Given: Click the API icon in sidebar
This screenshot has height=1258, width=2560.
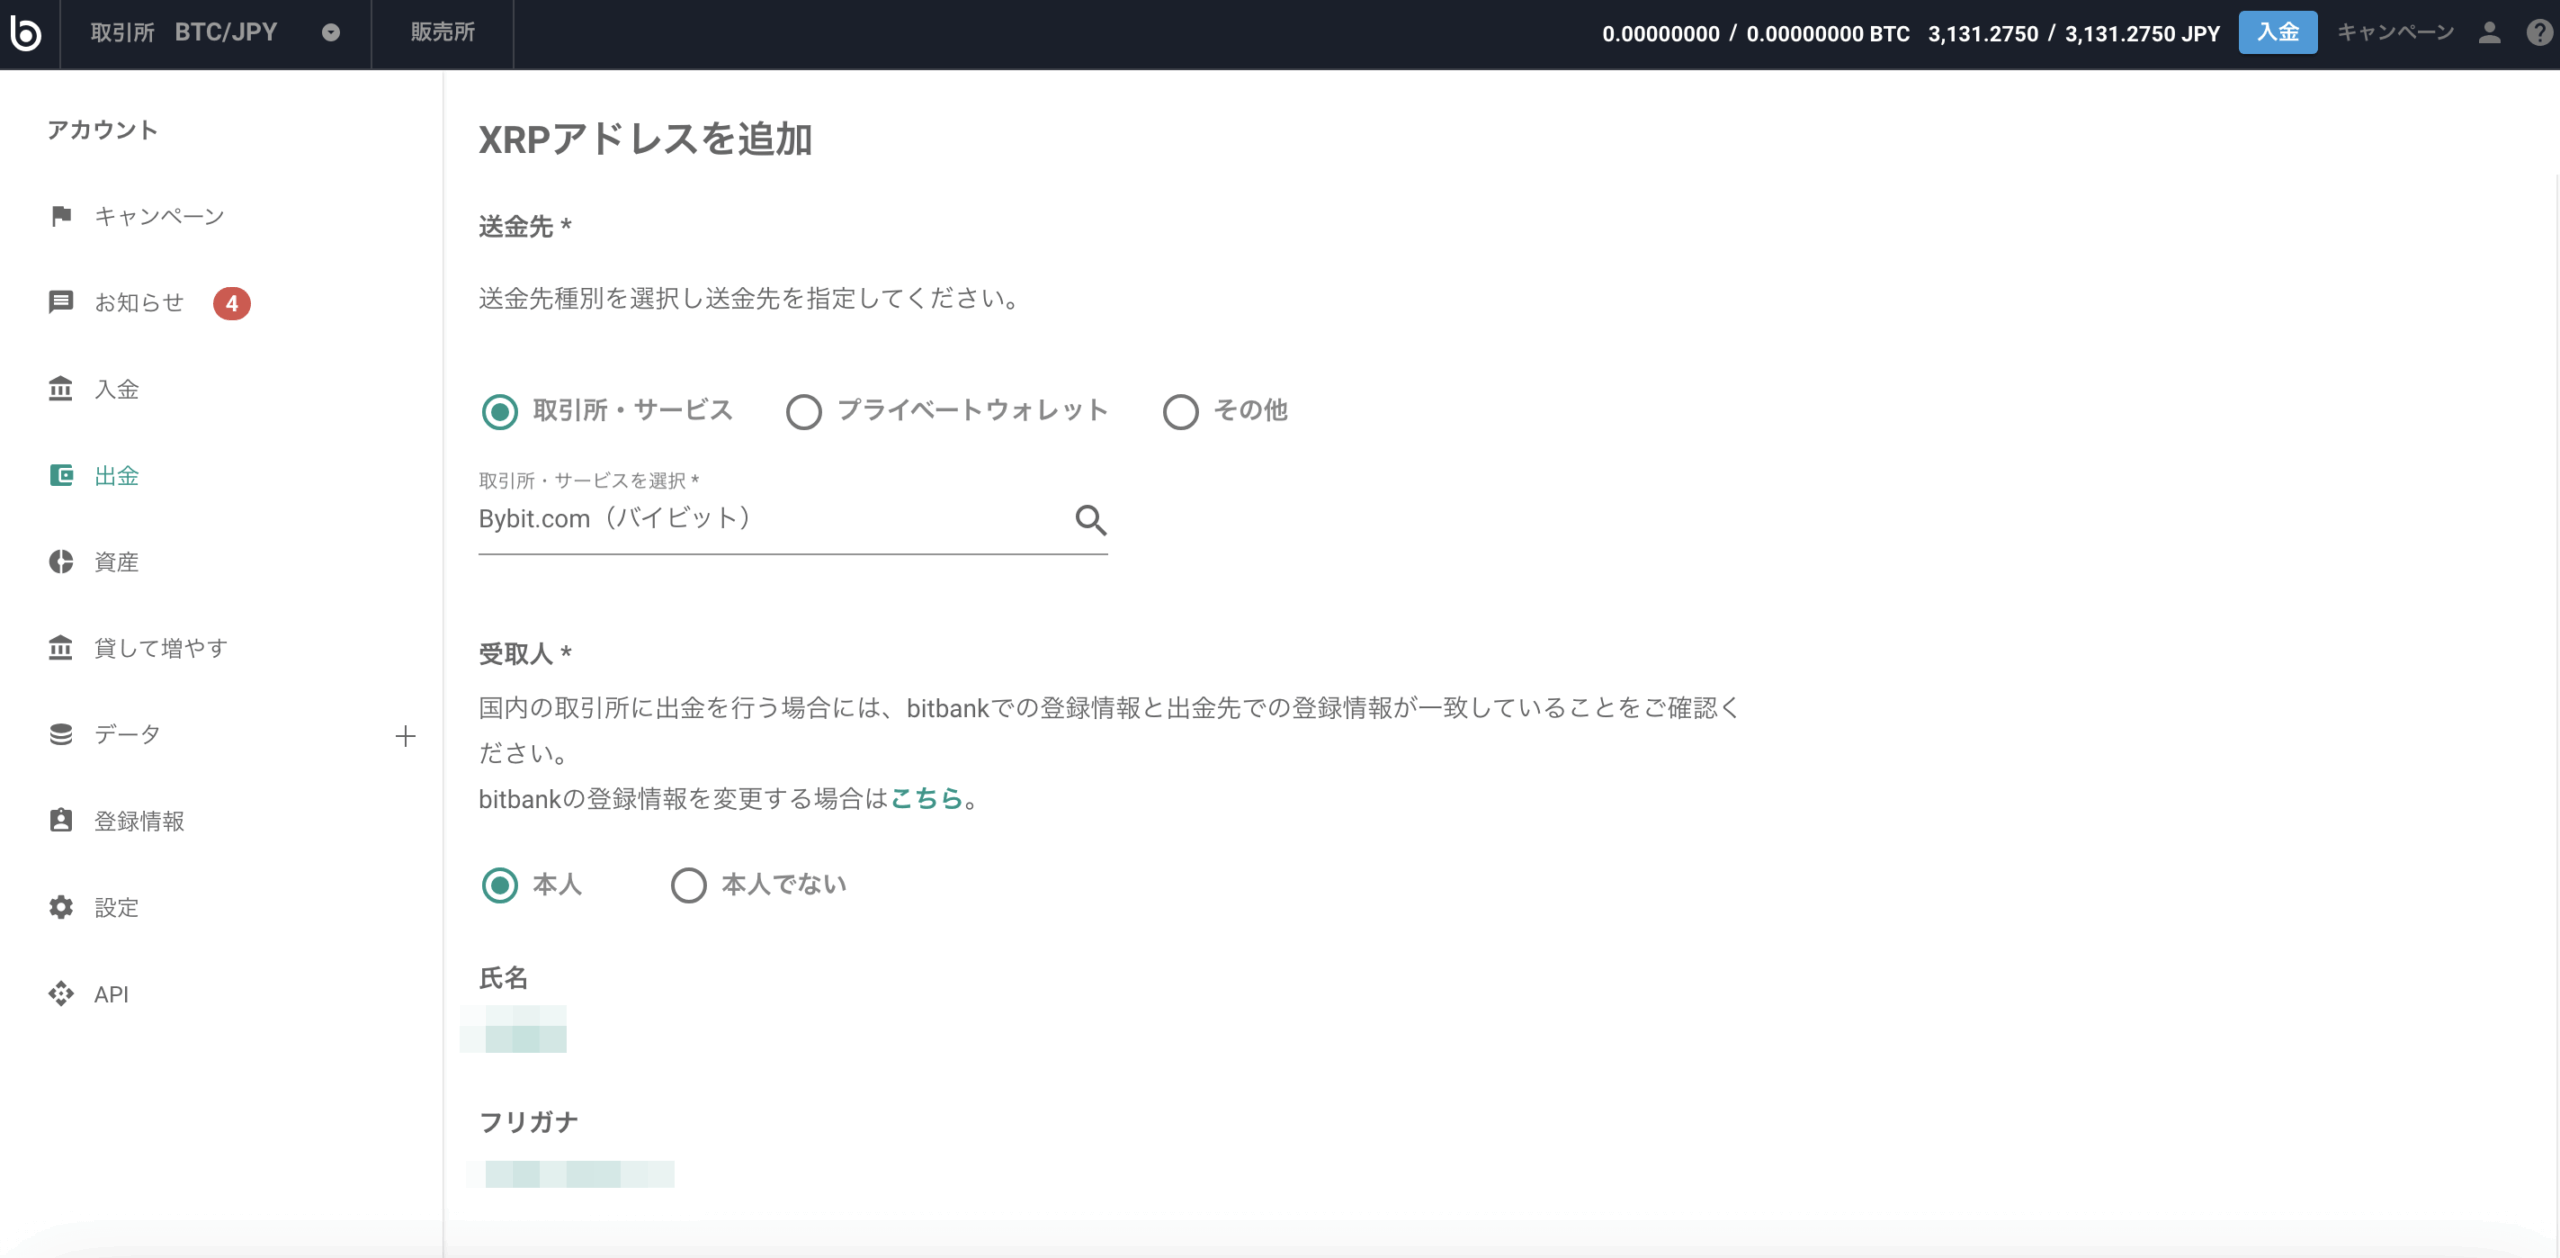Looking at the screenshot, I should point(61,994).
